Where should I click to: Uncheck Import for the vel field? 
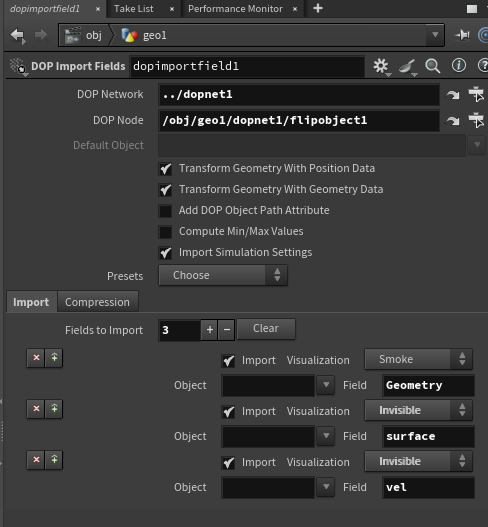point(229,463)
